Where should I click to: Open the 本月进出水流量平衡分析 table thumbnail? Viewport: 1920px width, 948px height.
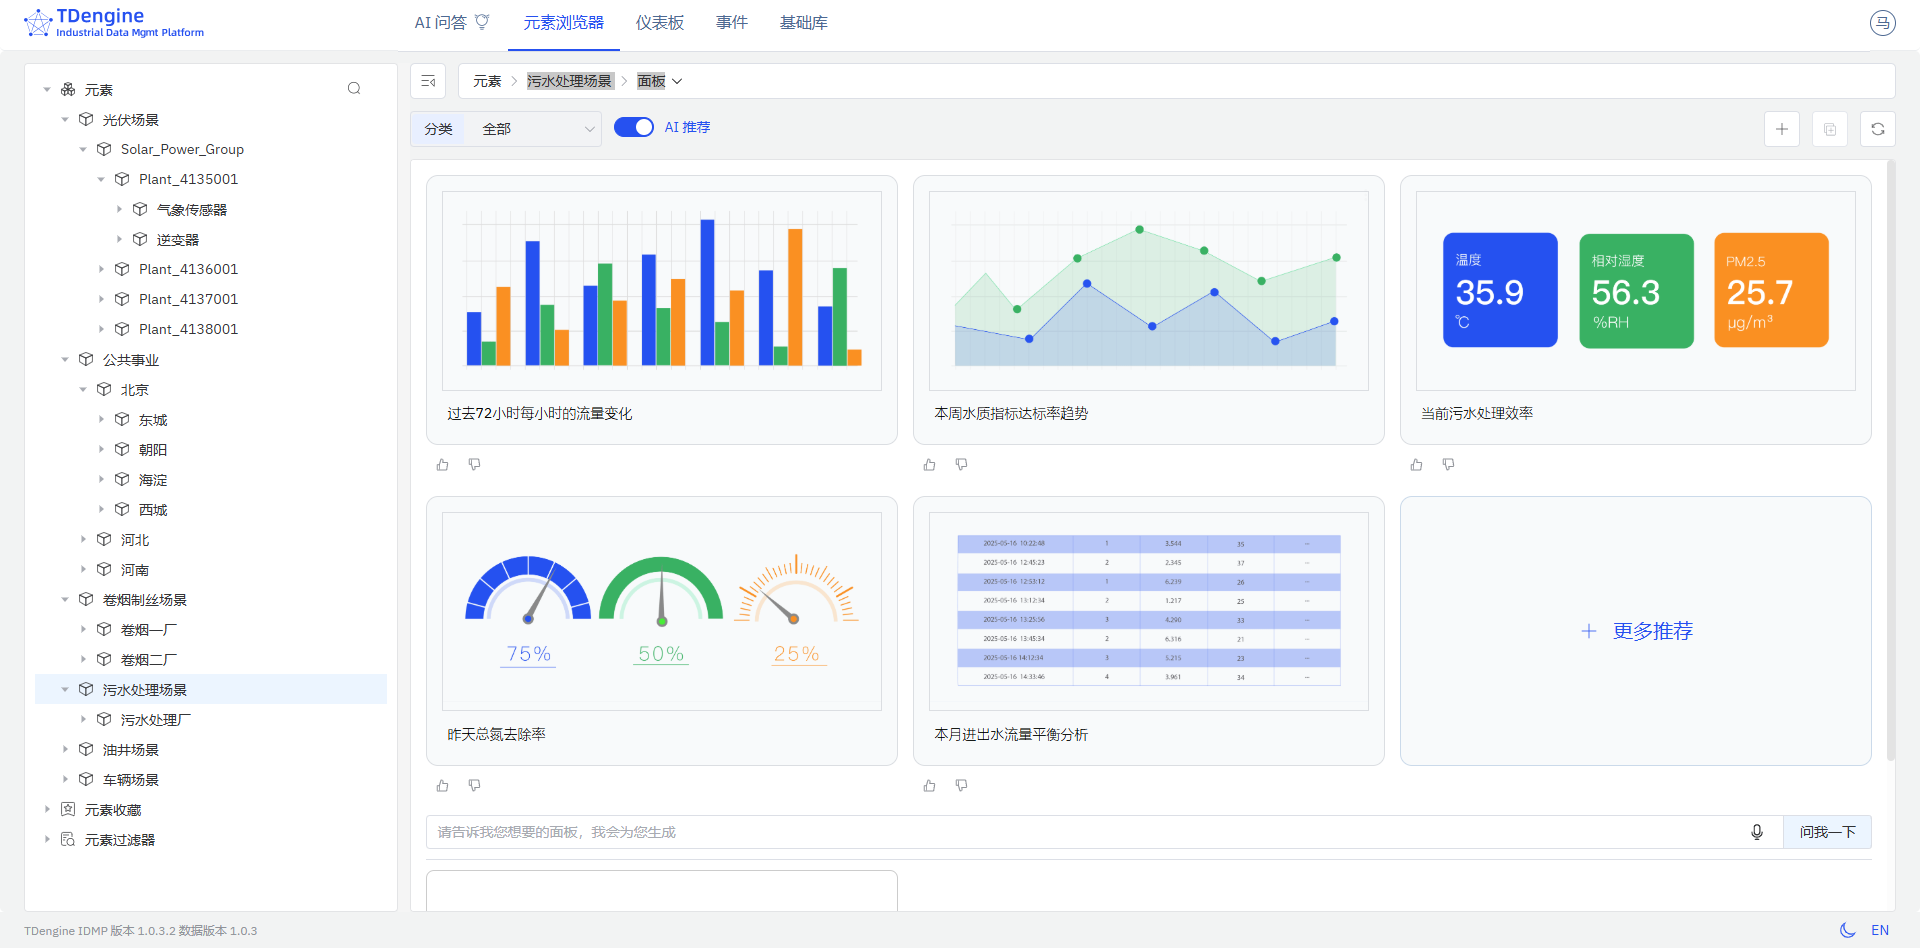click(1149, 611)
